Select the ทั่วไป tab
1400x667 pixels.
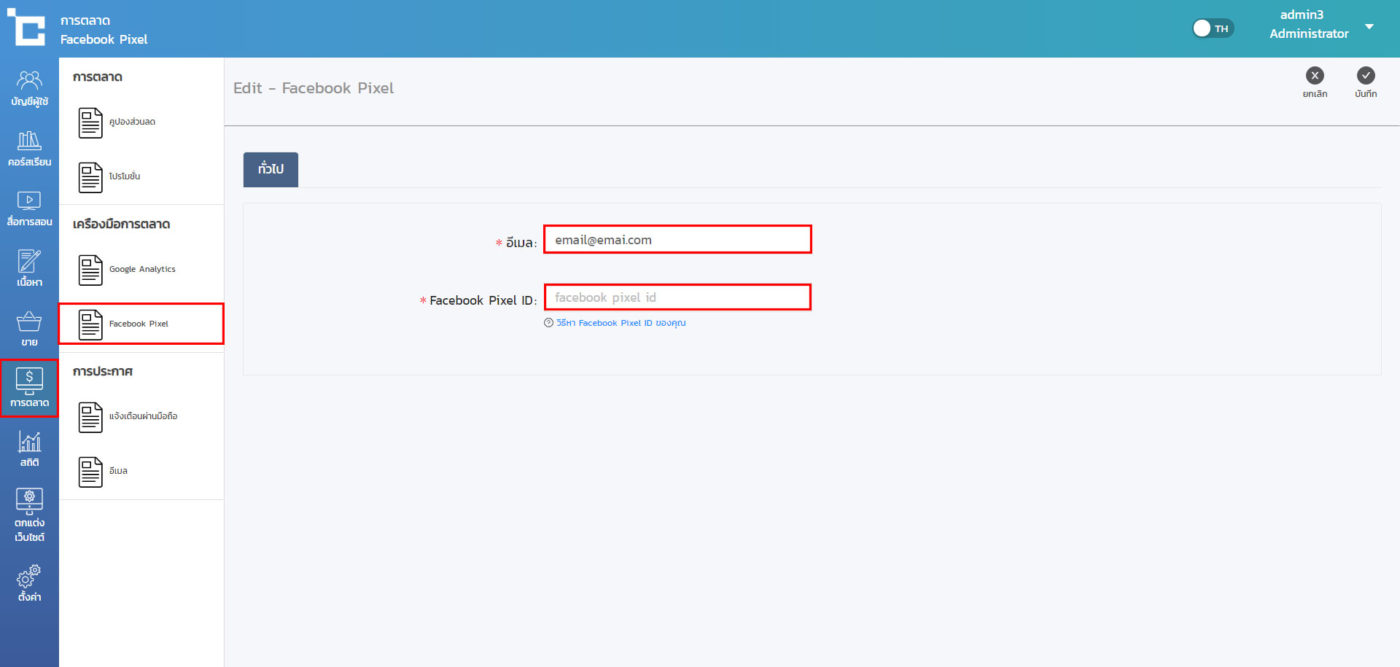(271, 170)
